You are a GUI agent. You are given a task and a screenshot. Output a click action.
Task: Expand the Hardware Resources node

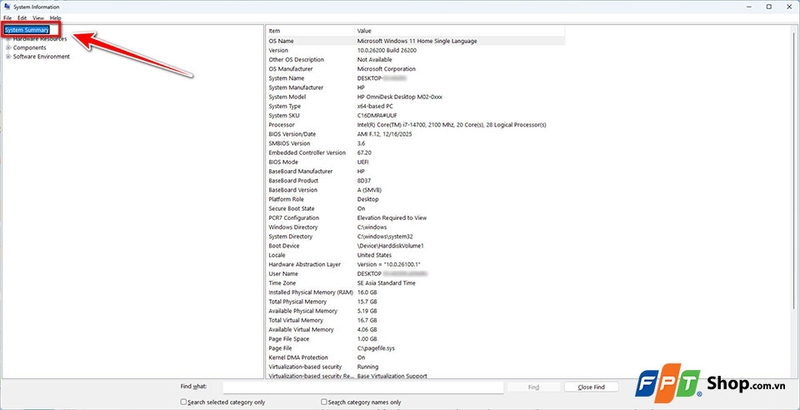tap(8, 39)
